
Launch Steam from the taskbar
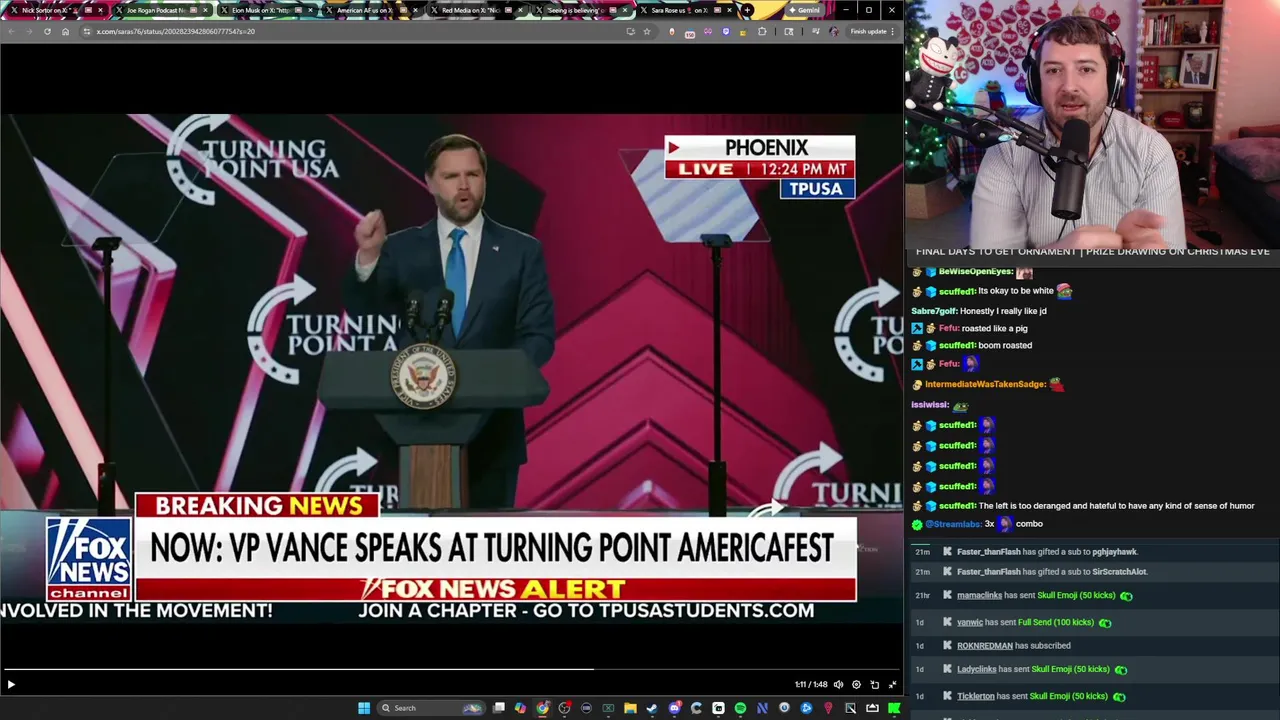652,708
